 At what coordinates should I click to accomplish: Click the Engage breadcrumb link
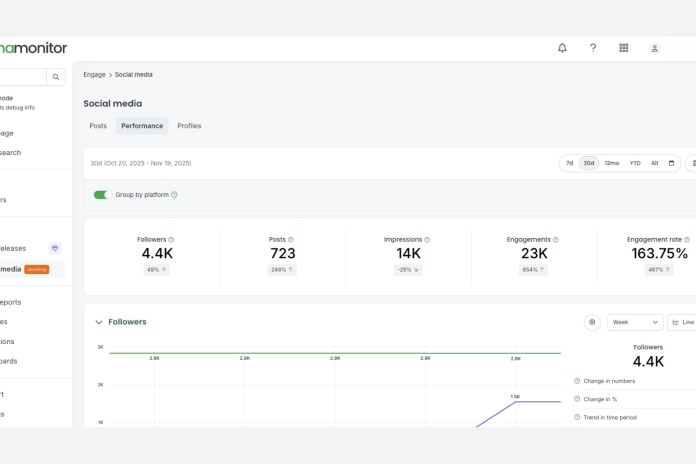coord(94,75)
